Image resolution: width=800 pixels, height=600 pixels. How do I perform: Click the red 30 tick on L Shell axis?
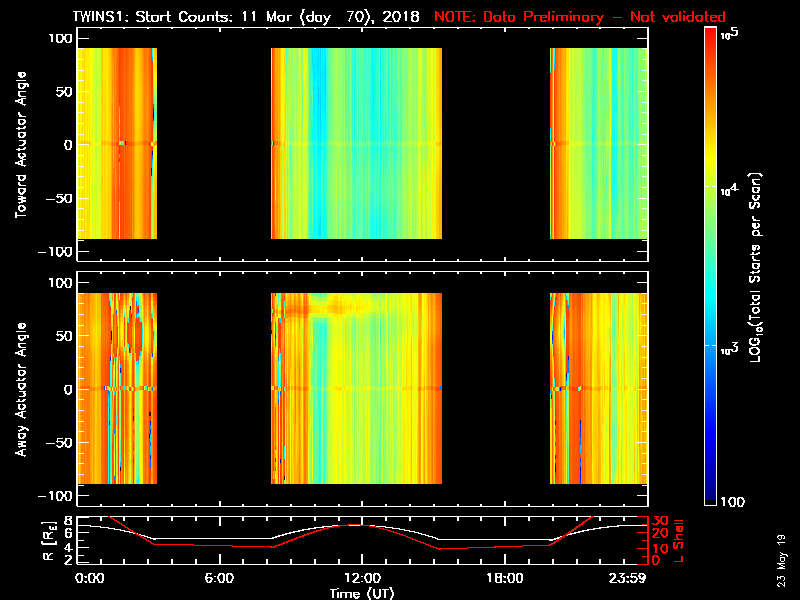pos(660,521)
